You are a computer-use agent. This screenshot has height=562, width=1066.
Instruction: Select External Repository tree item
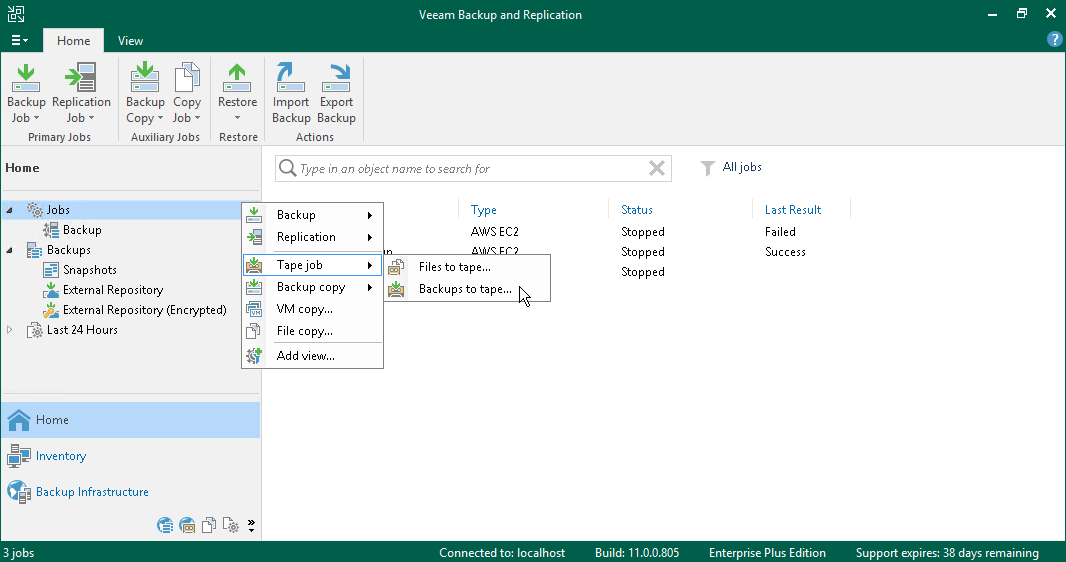tap(112, 290)
